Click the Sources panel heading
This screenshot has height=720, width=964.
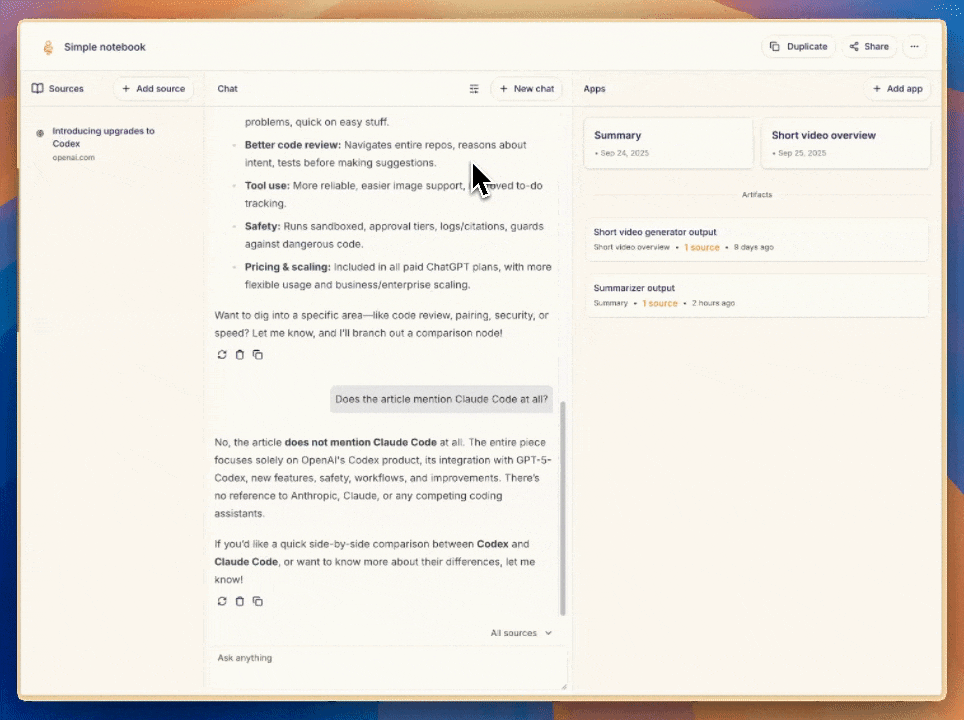pos(66,89)
